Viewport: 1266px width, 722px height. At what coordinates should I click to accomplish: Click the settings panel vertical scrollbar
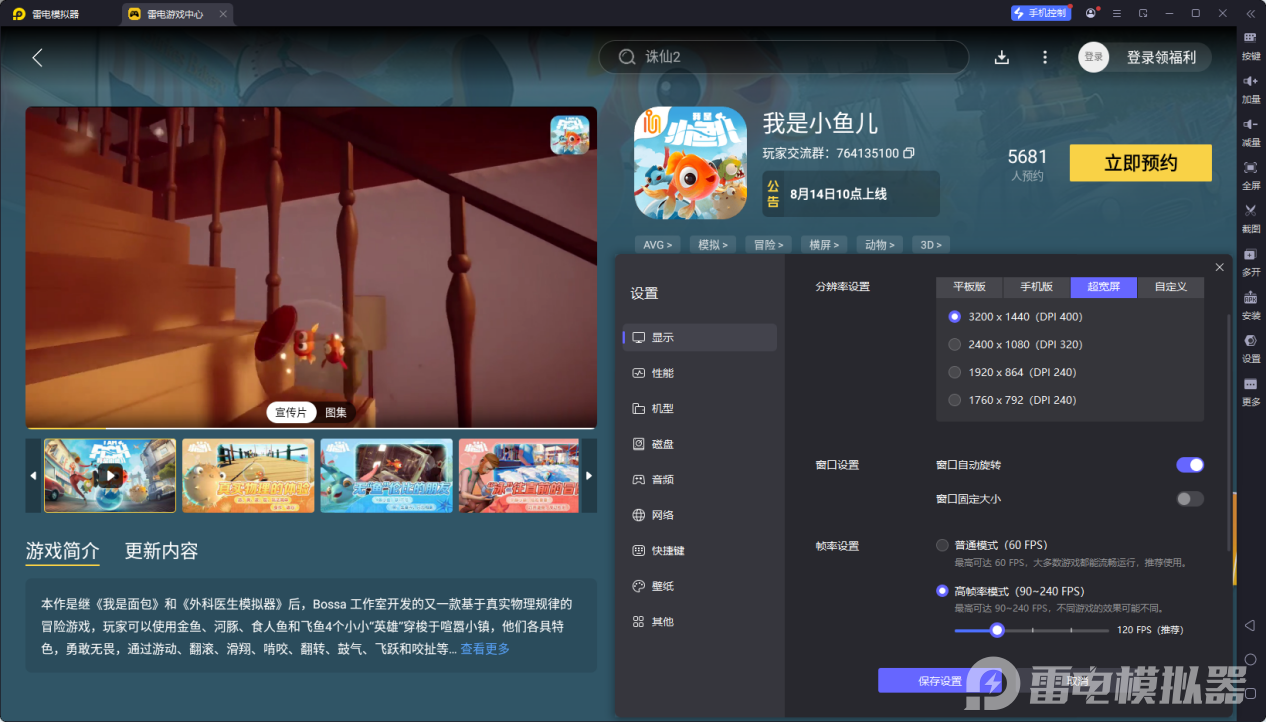pyautogui.click(x=1229, y=432)
